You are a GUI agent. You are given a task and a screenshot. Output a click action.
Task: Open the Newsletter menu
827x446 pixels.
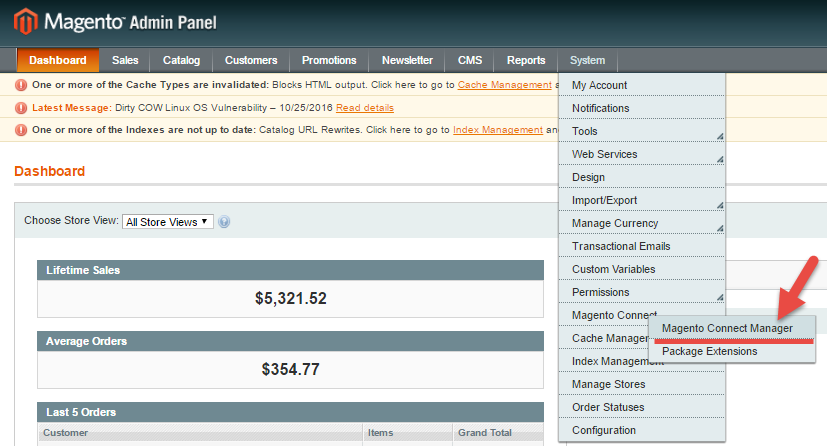(407, 60)
